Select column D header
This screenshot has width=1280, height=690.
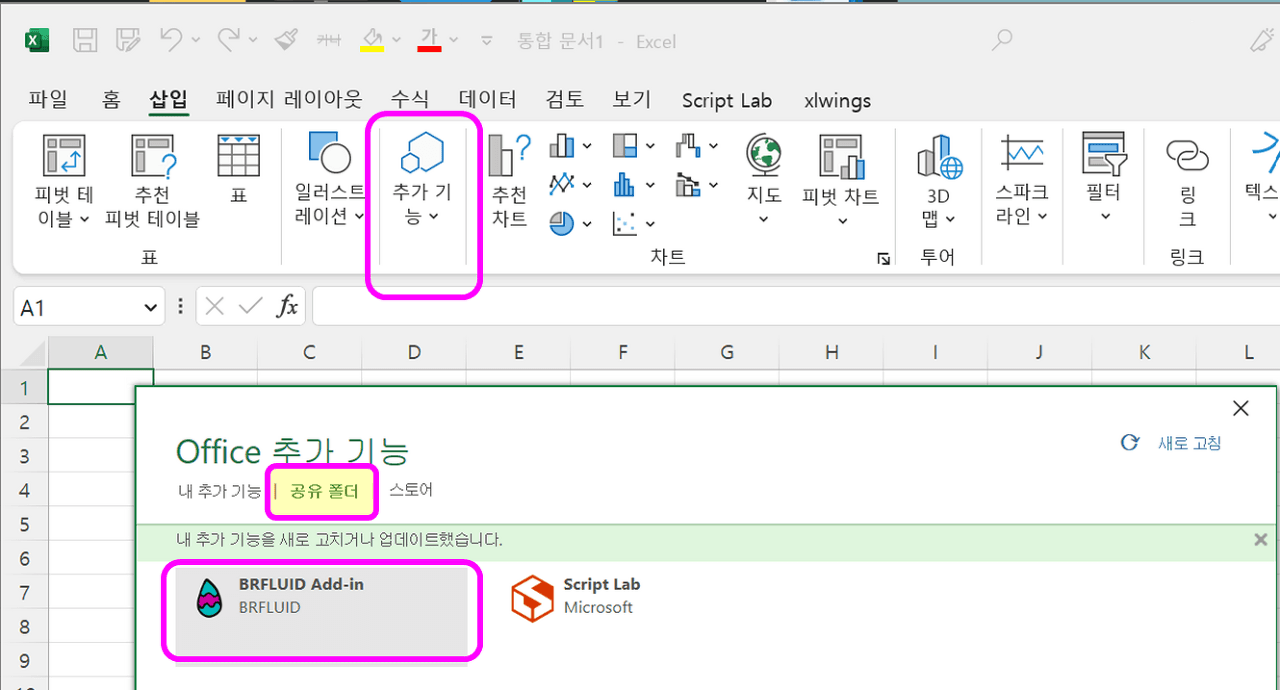coord(414,352)
